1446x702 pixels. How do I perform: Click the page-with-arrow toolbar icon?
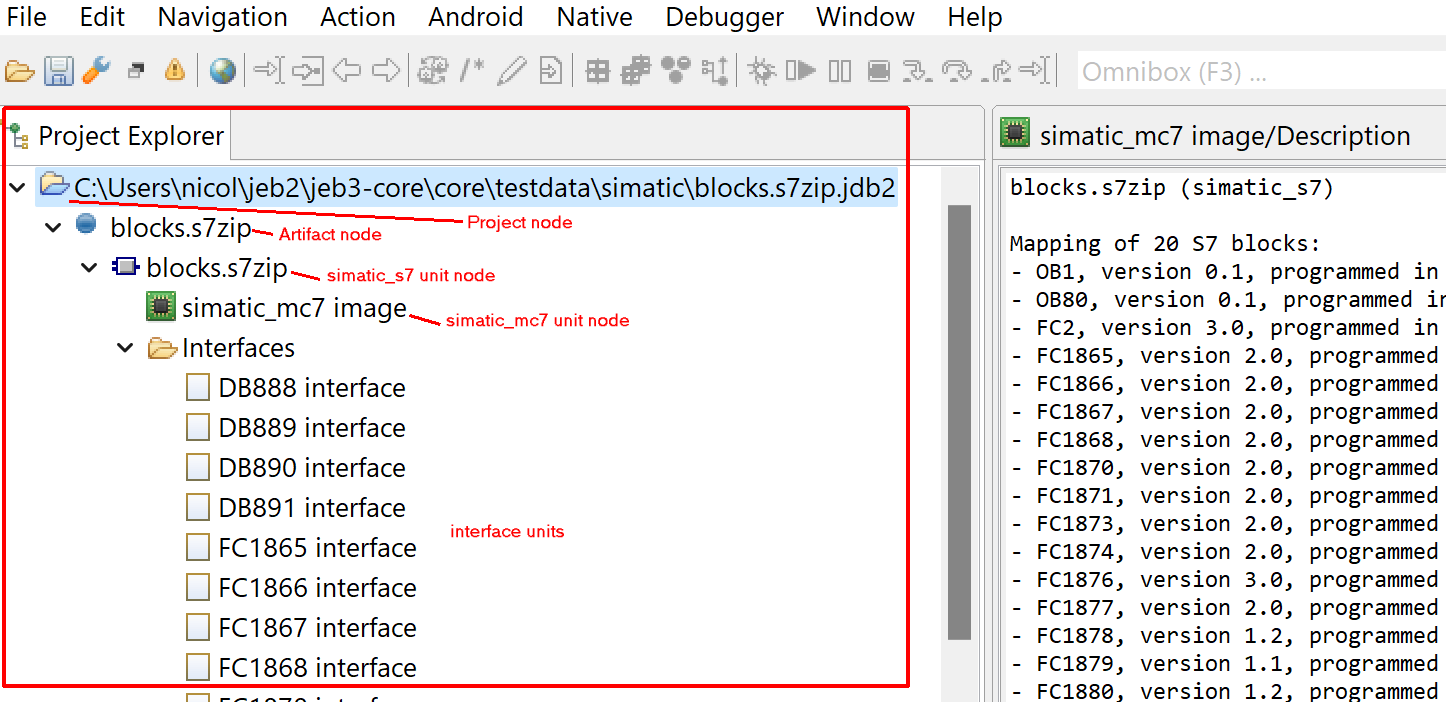(x=550, y=71)
